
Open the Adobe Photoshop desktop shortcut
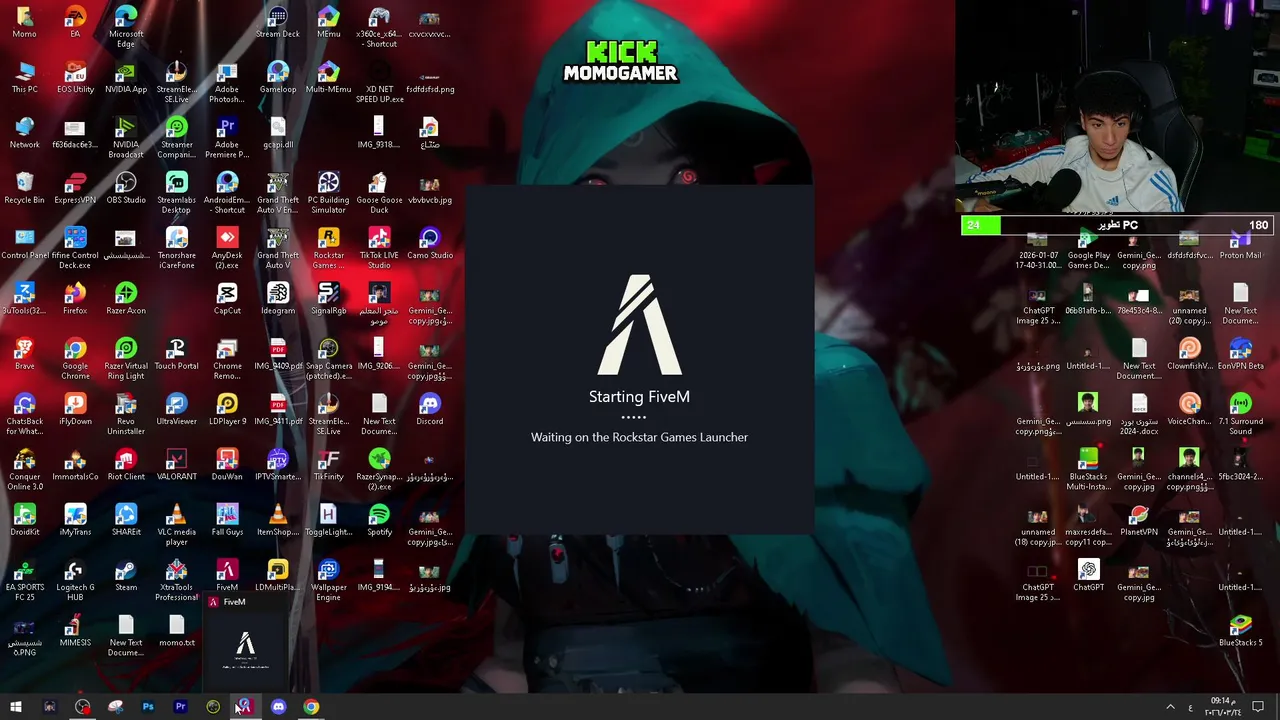(227, 83)
